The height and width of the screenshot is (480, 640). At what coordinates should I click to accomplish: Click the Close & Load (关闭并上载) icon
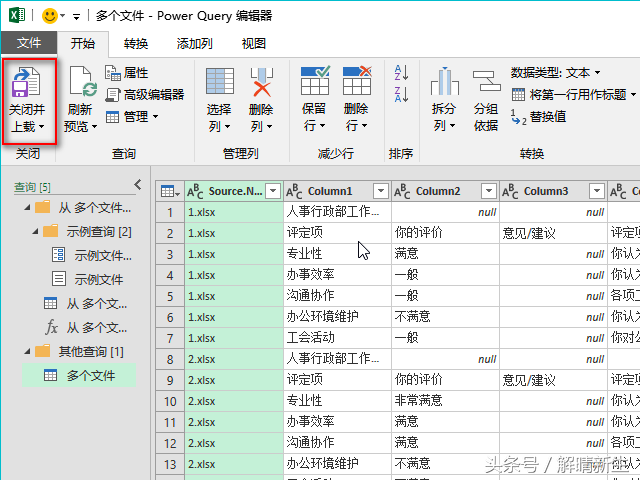26,82
